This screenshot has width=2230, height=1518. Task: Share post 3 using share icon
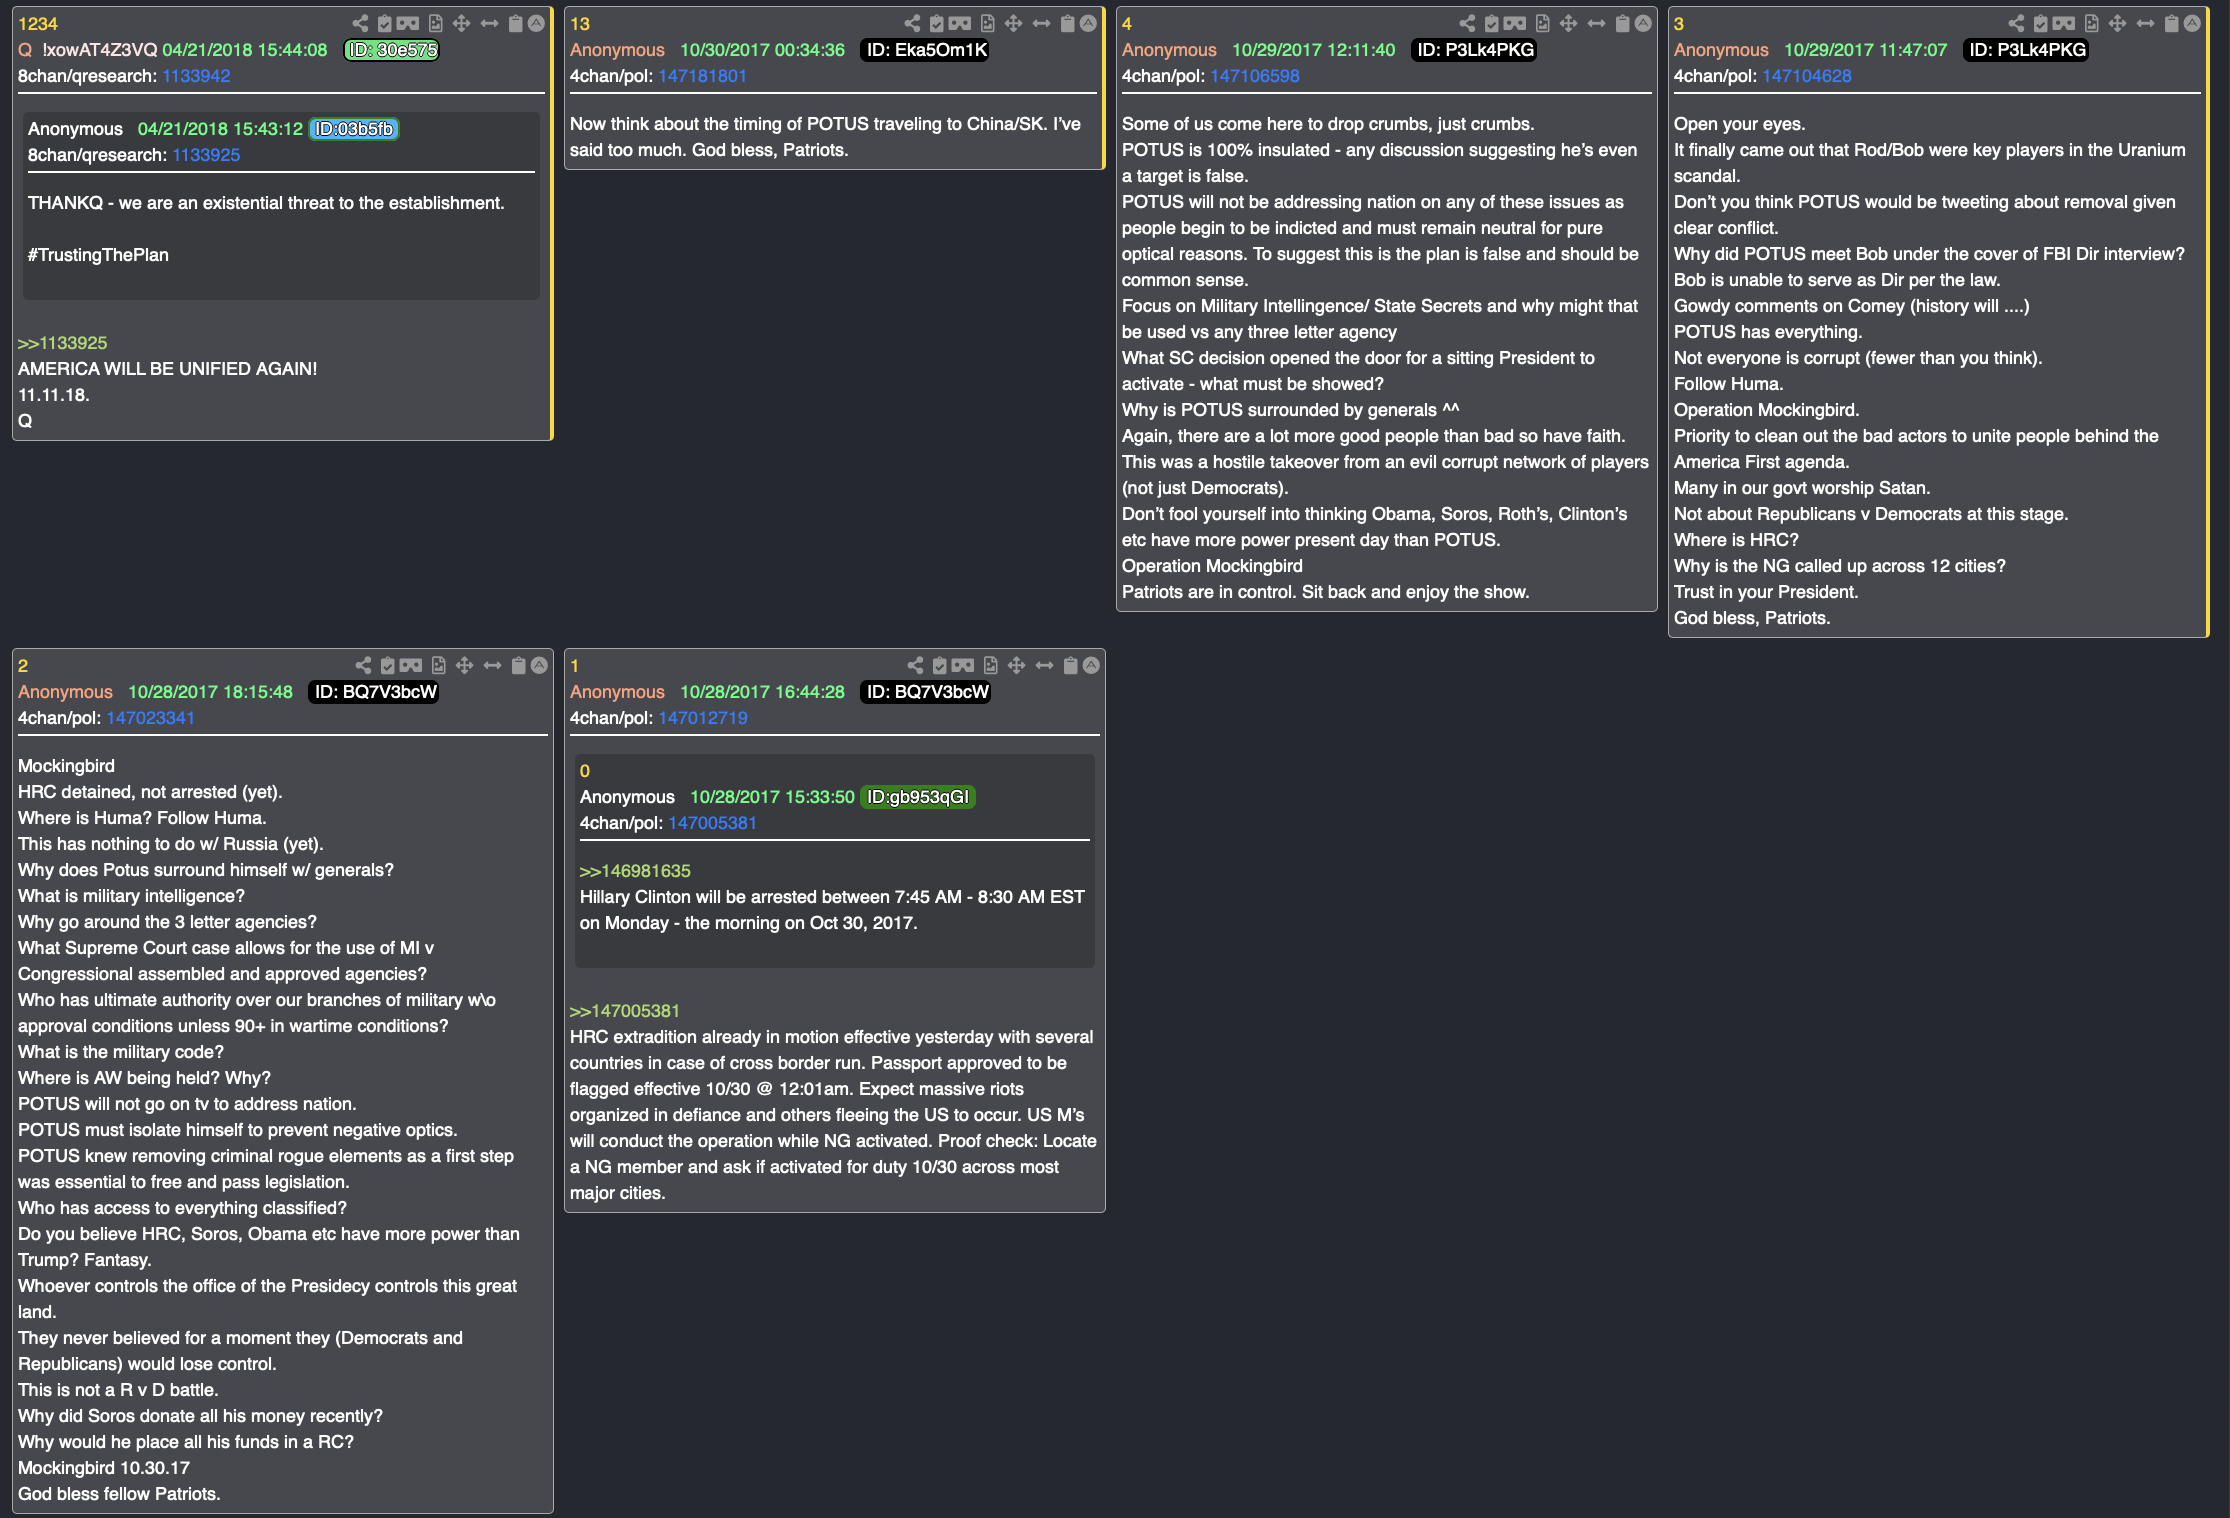(x=2016, y=23)
